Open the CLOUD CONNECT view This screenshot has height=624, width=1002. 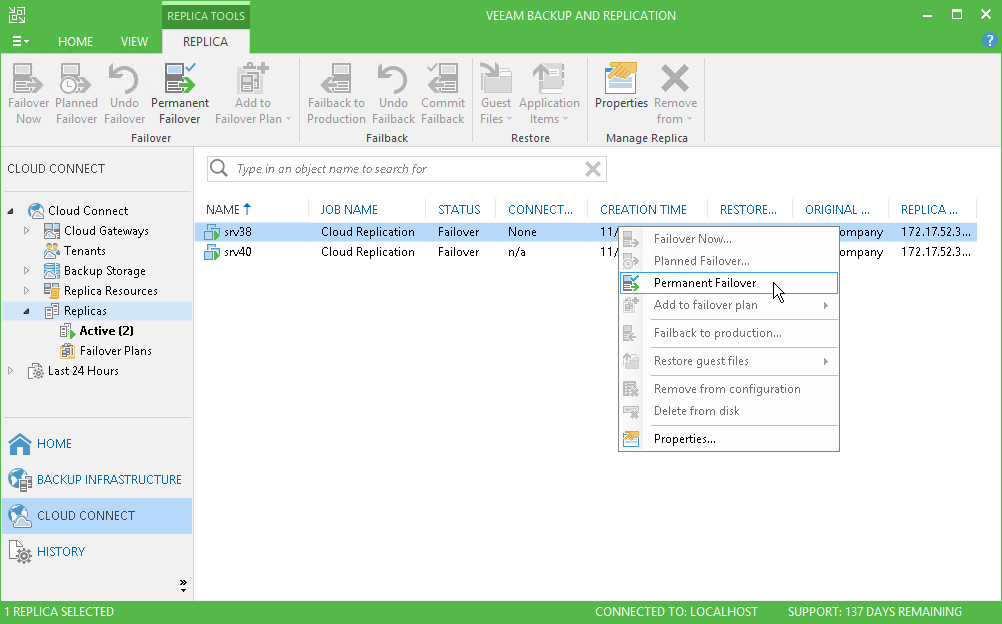(x=97, y=516)
